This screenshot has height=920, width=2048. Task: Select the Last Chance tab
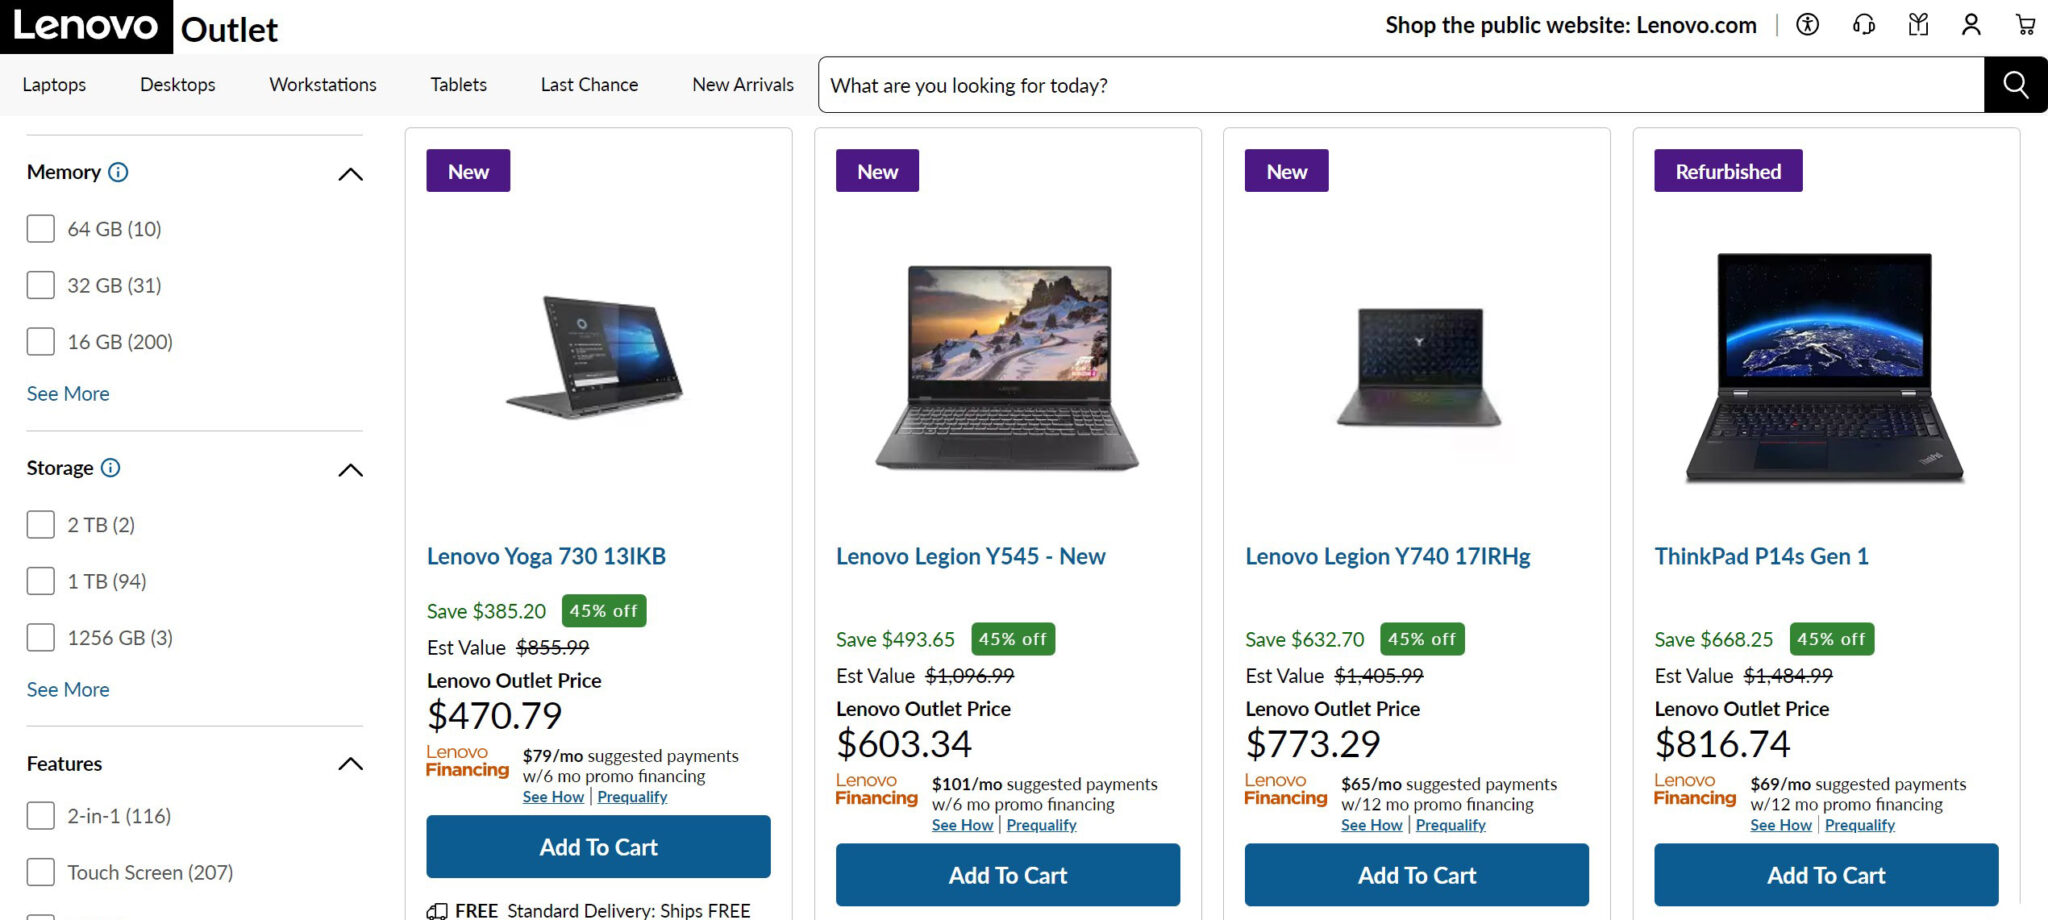pos(588,84)
